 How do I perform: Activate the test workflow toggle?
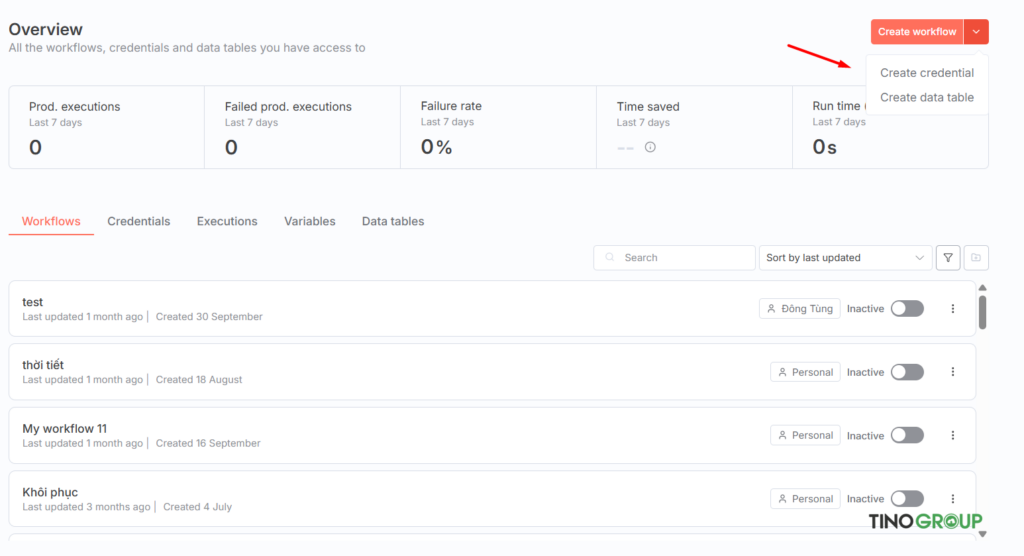click(x=907, y=309)
